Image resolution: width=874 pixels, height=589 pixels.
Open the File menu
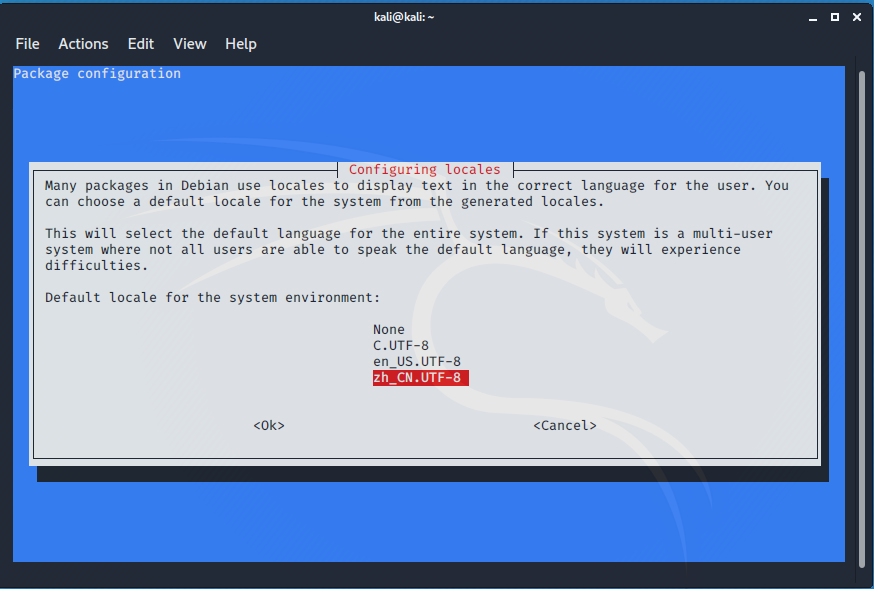(x=27, y=44)
